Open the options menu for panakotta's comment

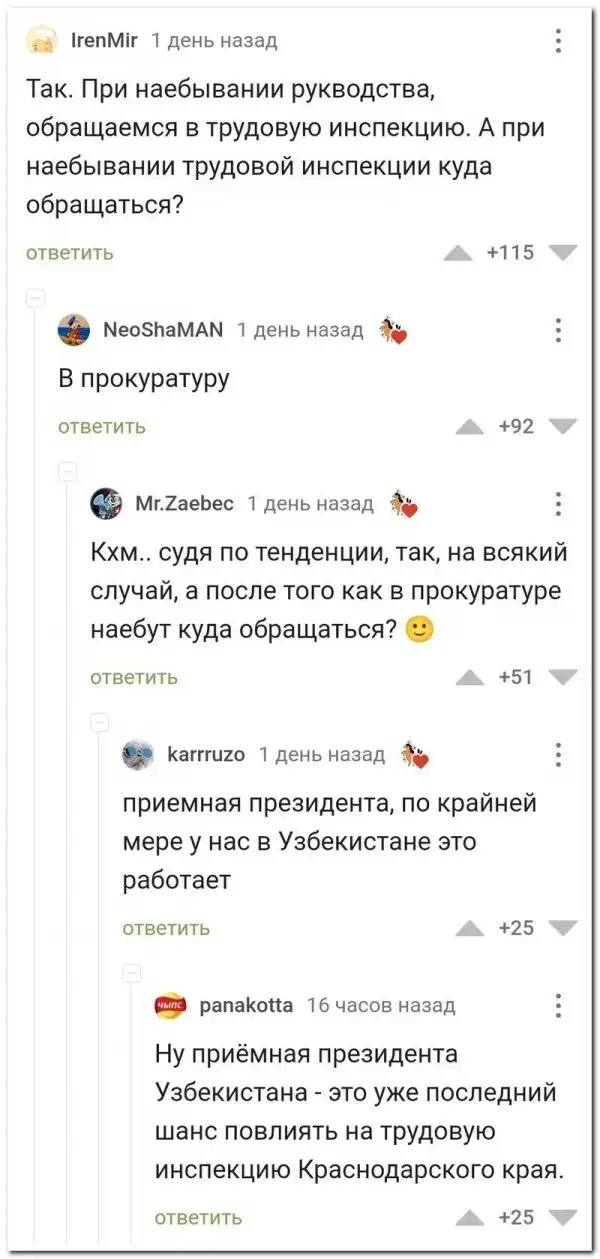pyautogui.click(x=558, y=1005)
